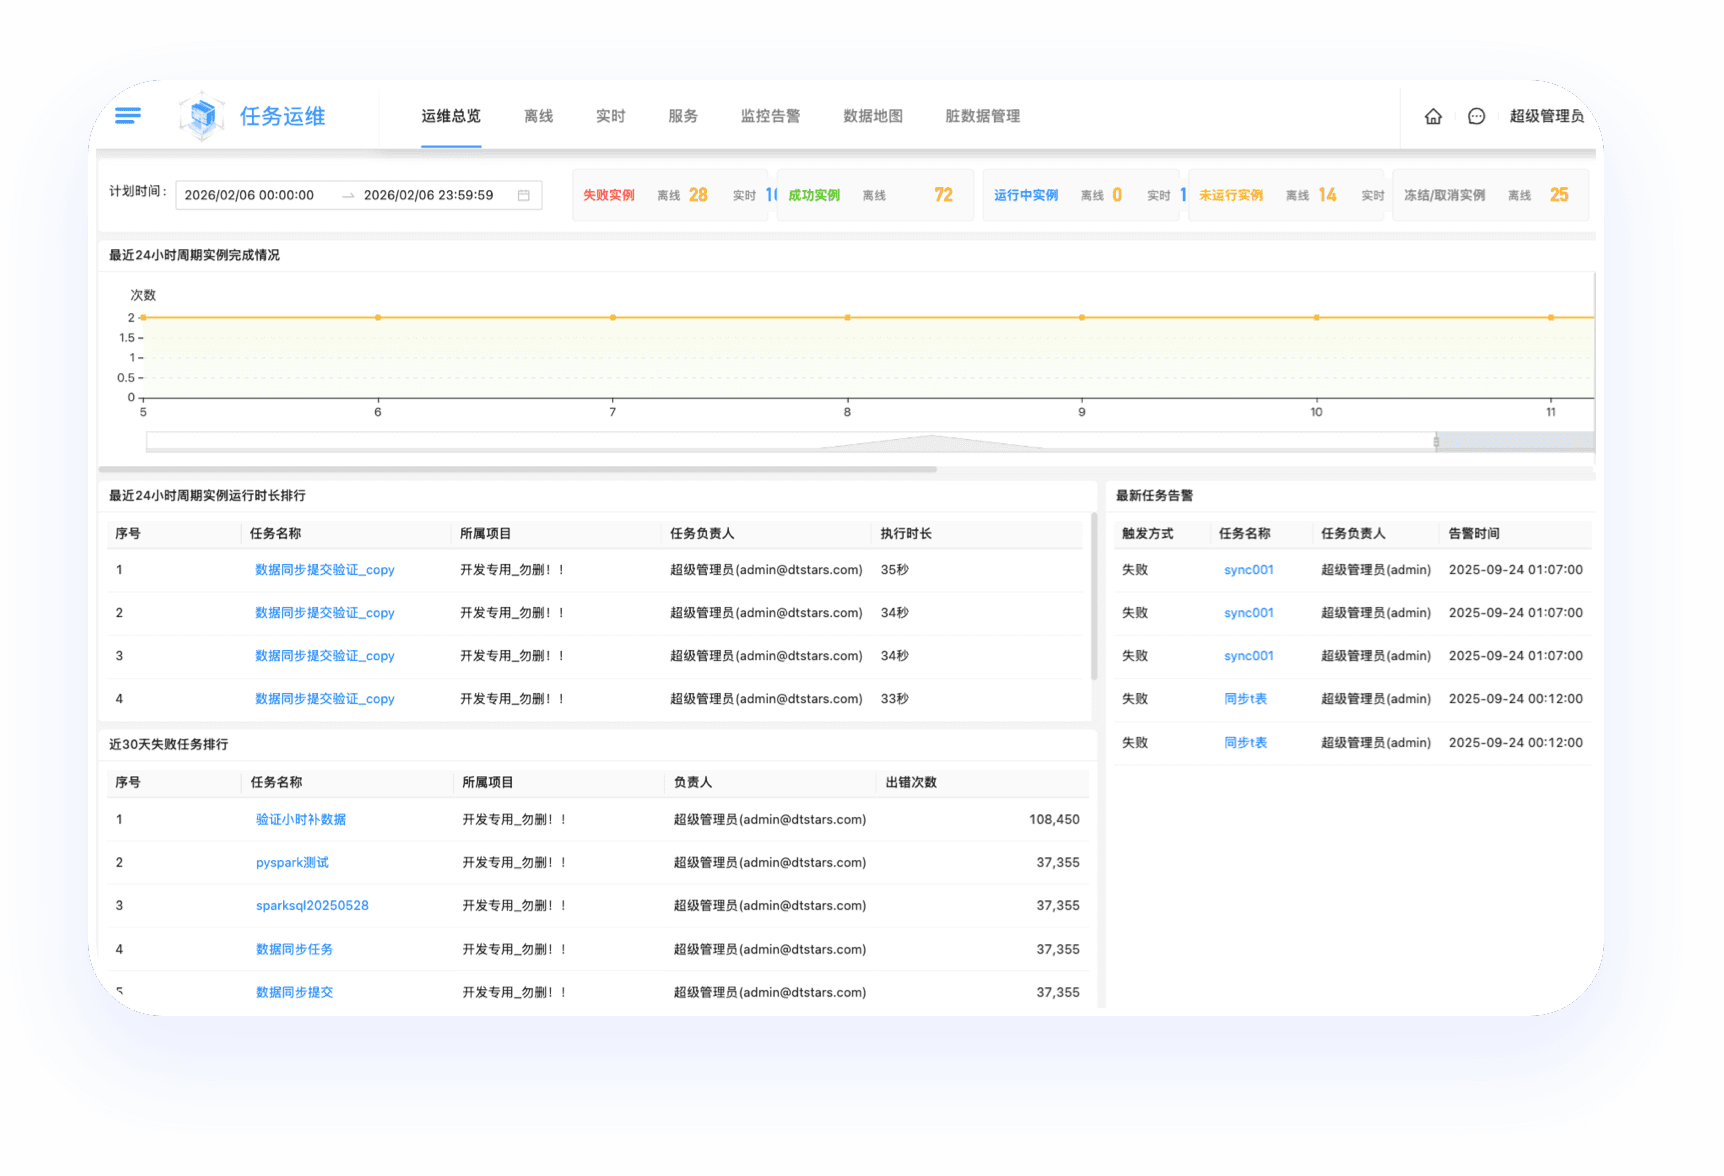The height and width of the screenshot is (1176, 1724).
Task: Click the calendar icon in date range
Action: tap(523, 195)
